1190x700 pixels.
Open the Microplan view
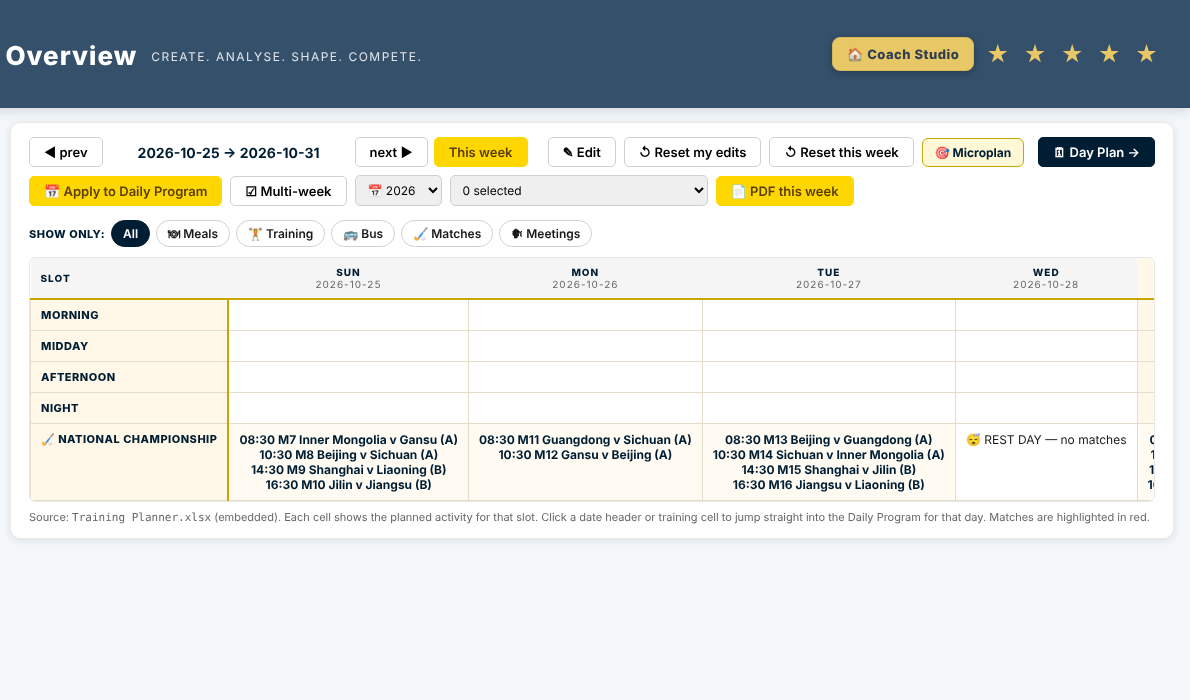pyautogui.click(x=972, y=152)
